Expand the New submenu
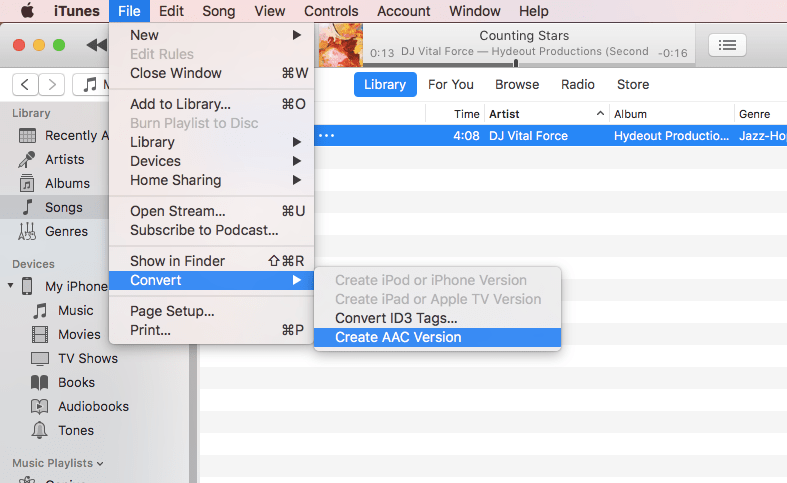The height and width of the screenshot is (483, 787). tap(211, 35)
